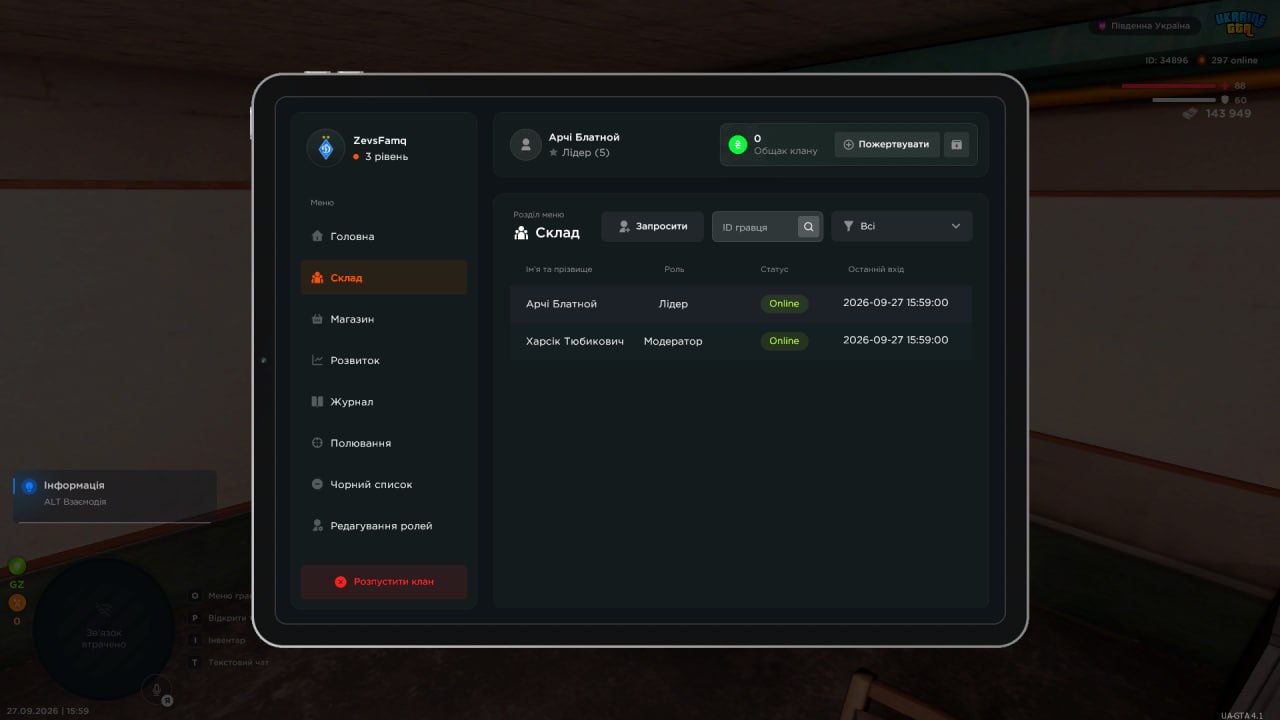This screenshot has width=1280, height=720.
Task: Click the Розпустити клан button
Action: (x=384, y=582)
